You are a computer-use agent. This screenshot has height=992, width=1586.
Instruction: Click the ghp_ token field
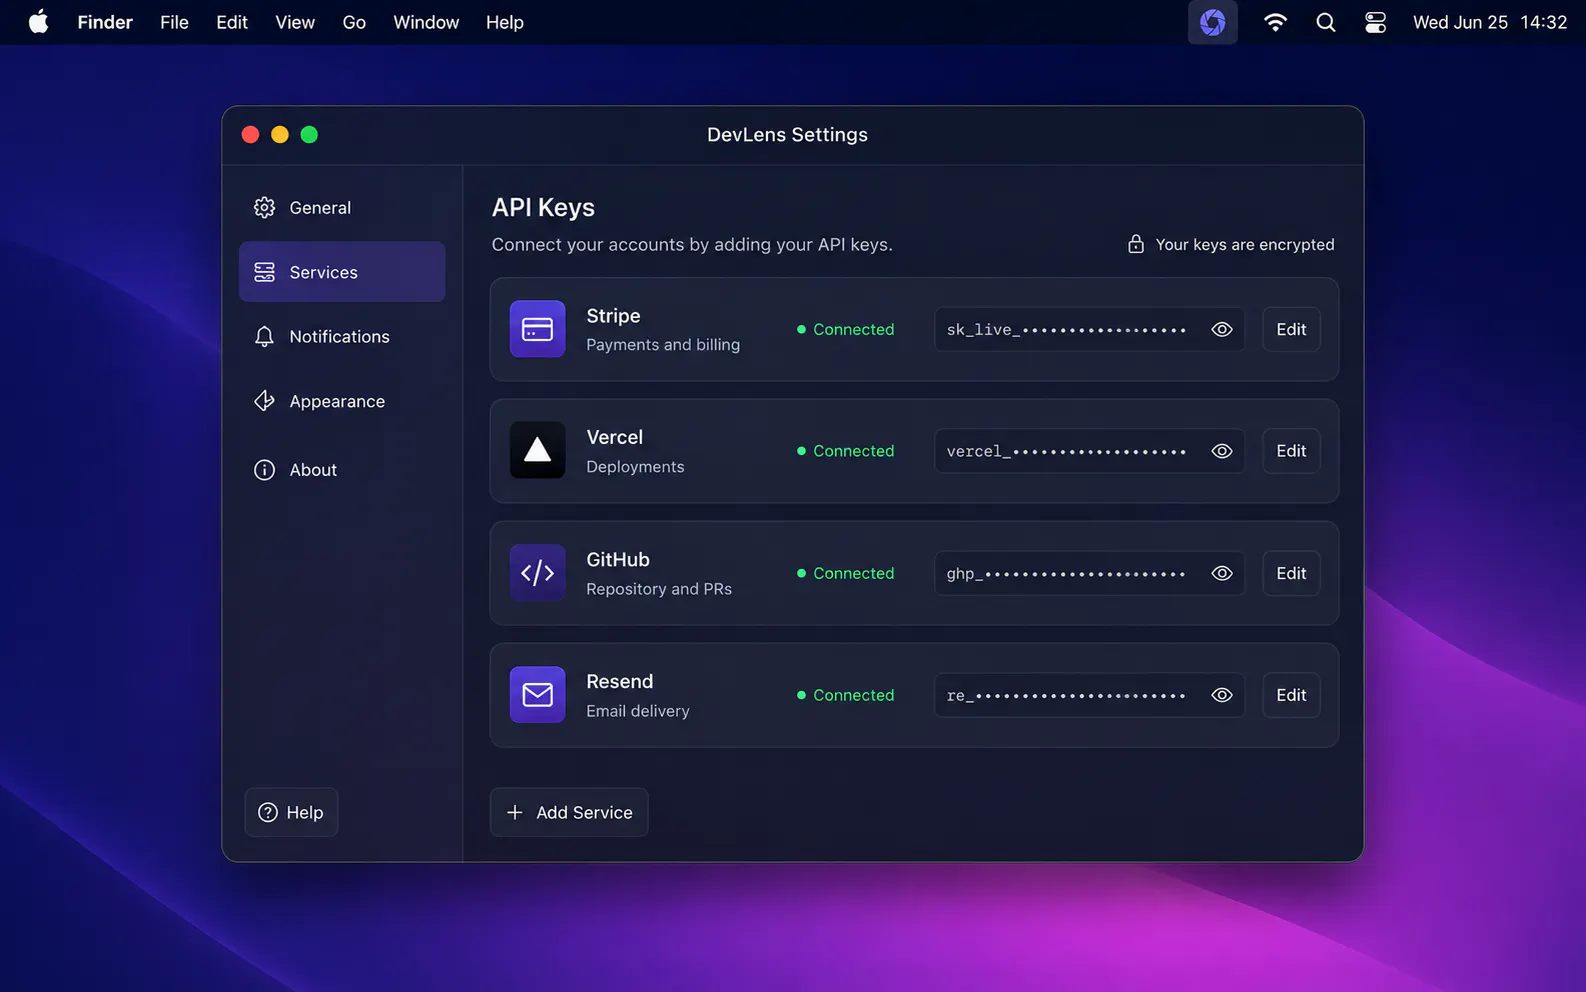coord(1090,573)
